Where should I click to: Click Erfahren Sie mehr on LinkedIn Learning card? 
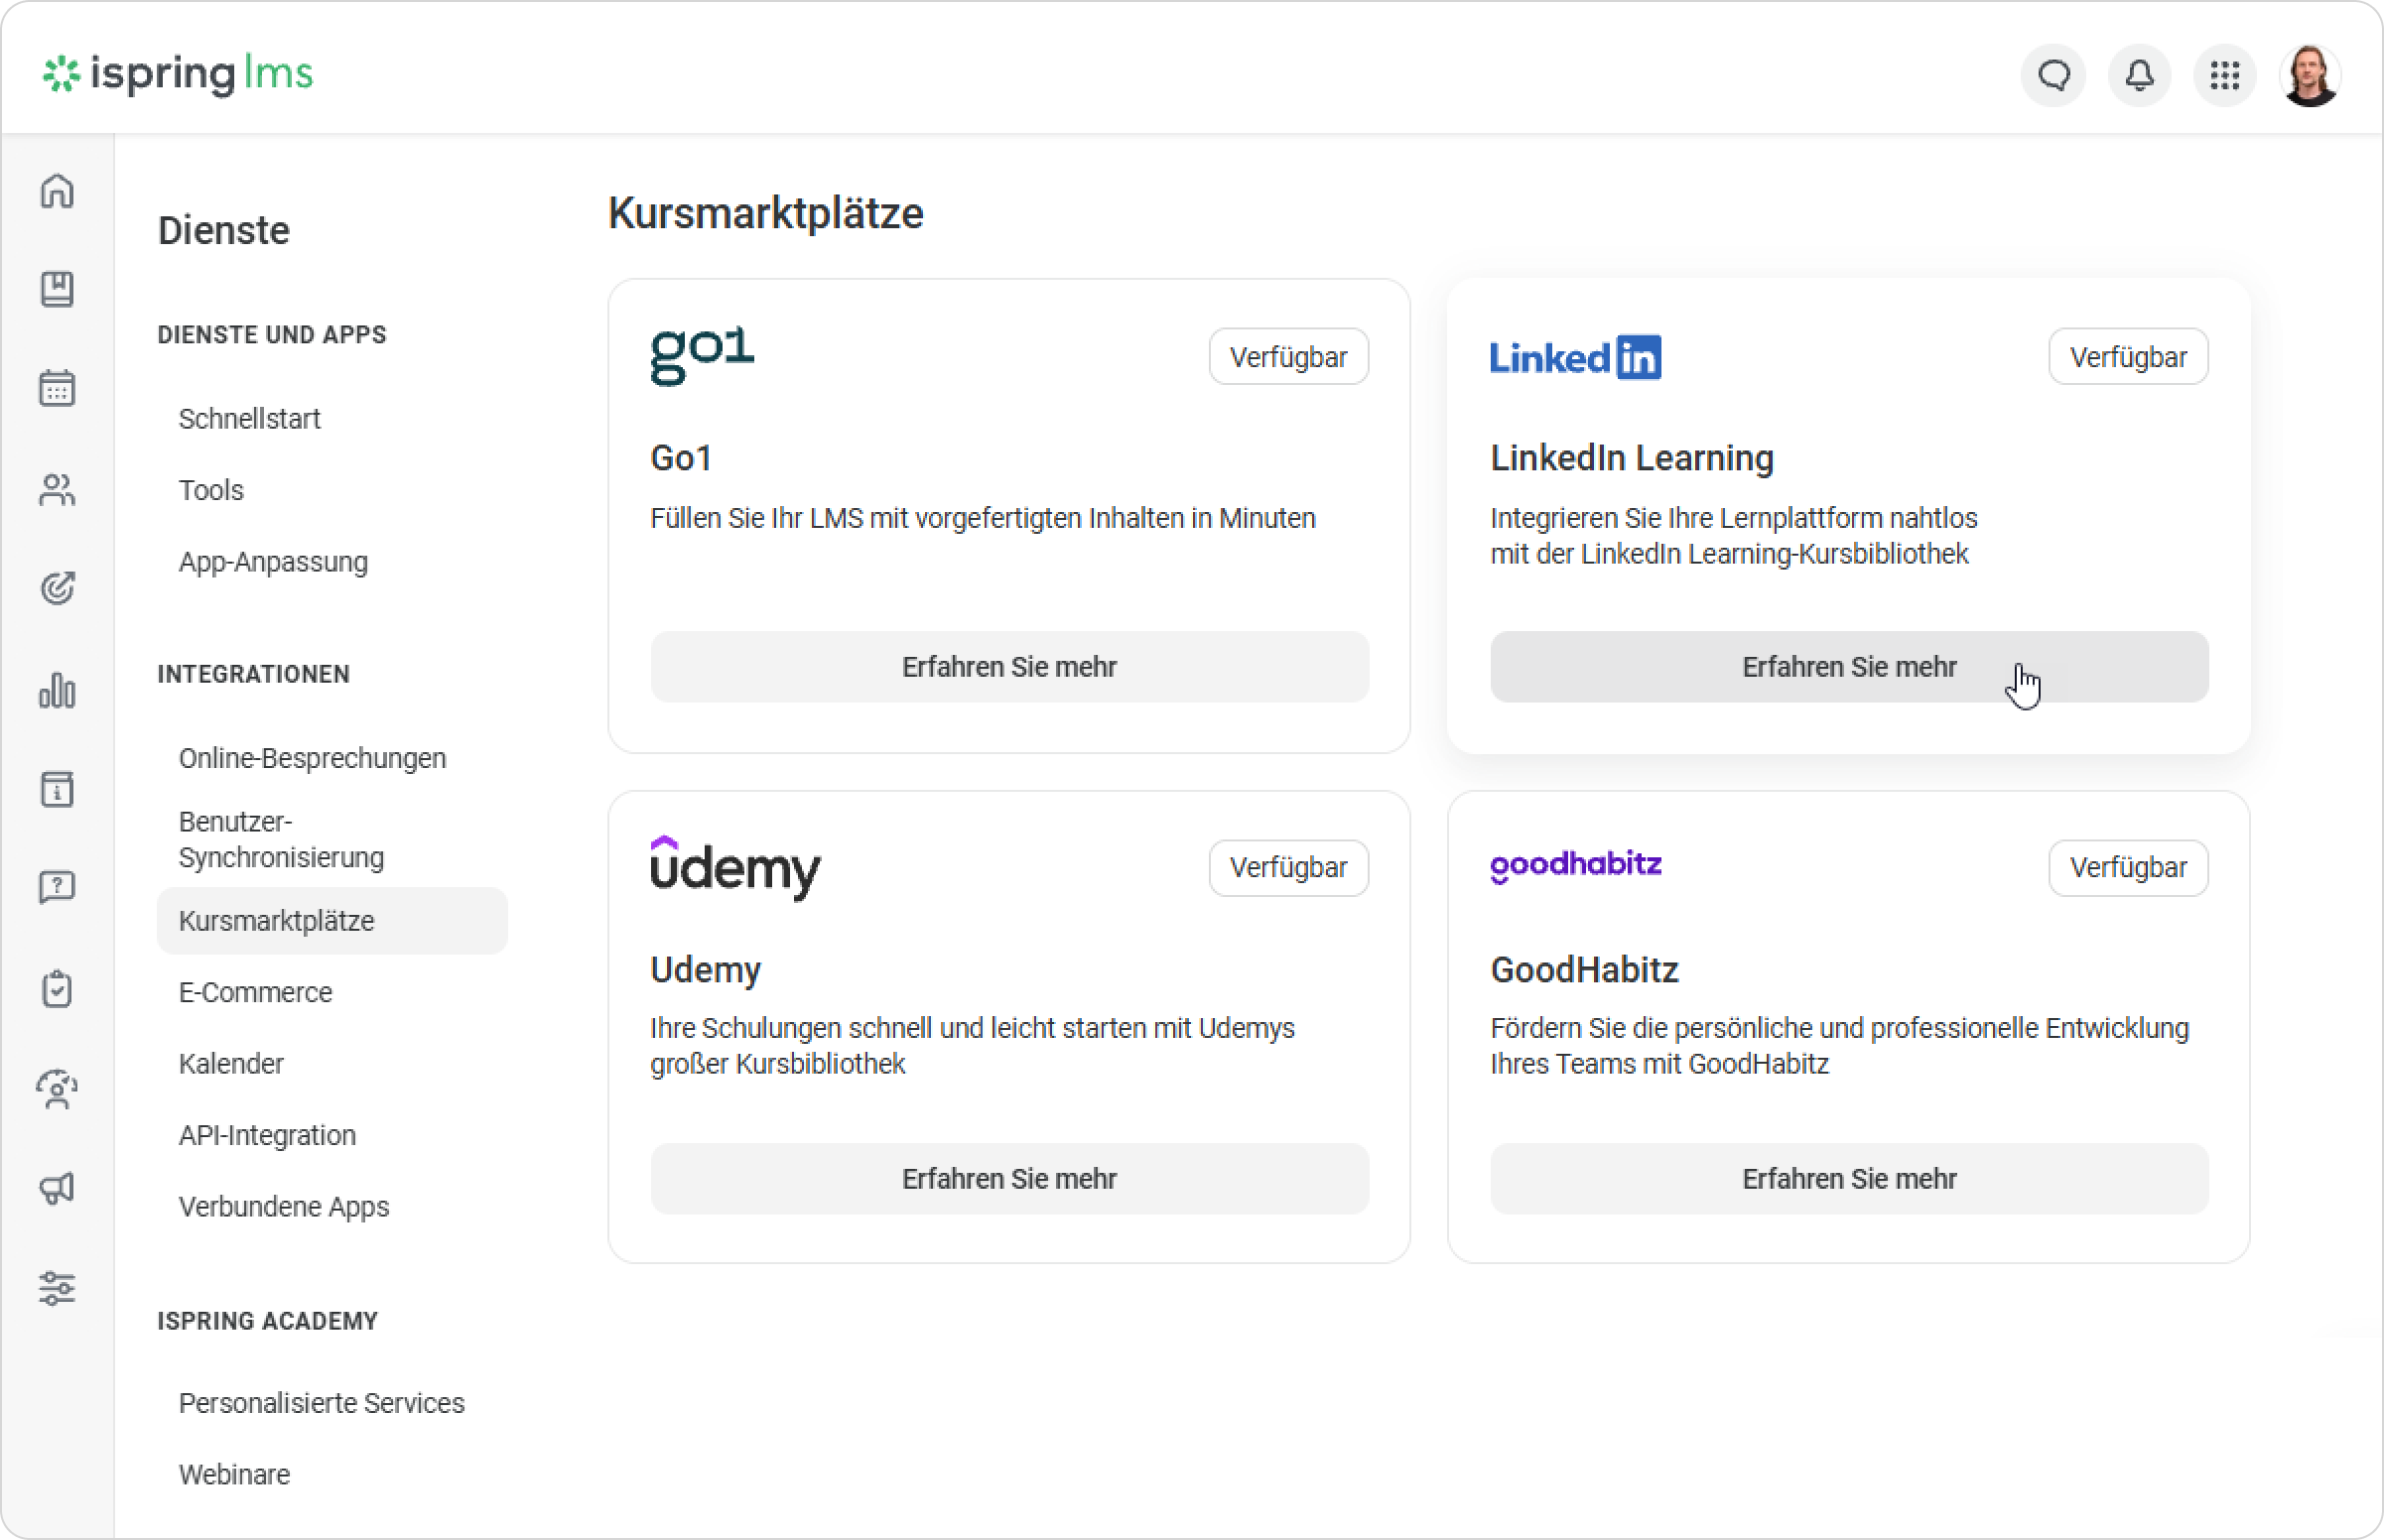tap(1850, 667)
